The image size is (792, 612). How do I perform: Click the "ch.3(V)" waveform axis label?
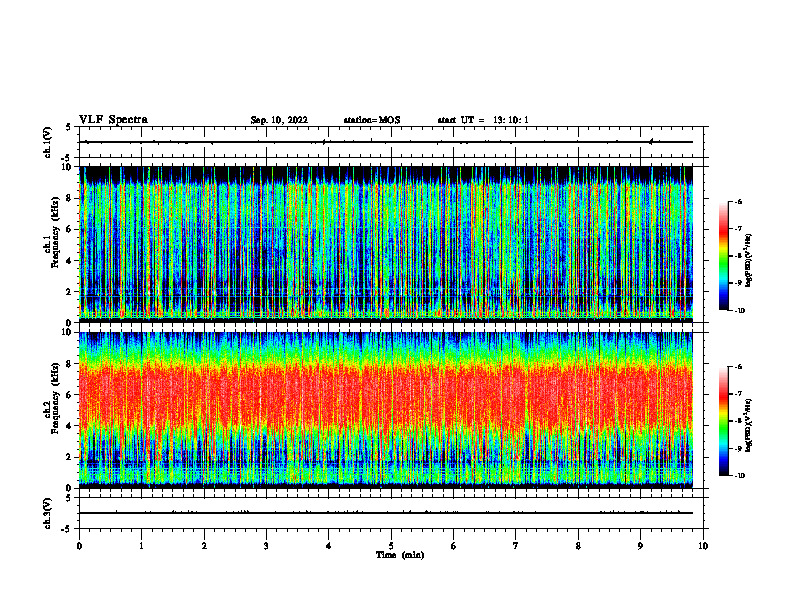point(48,513)
